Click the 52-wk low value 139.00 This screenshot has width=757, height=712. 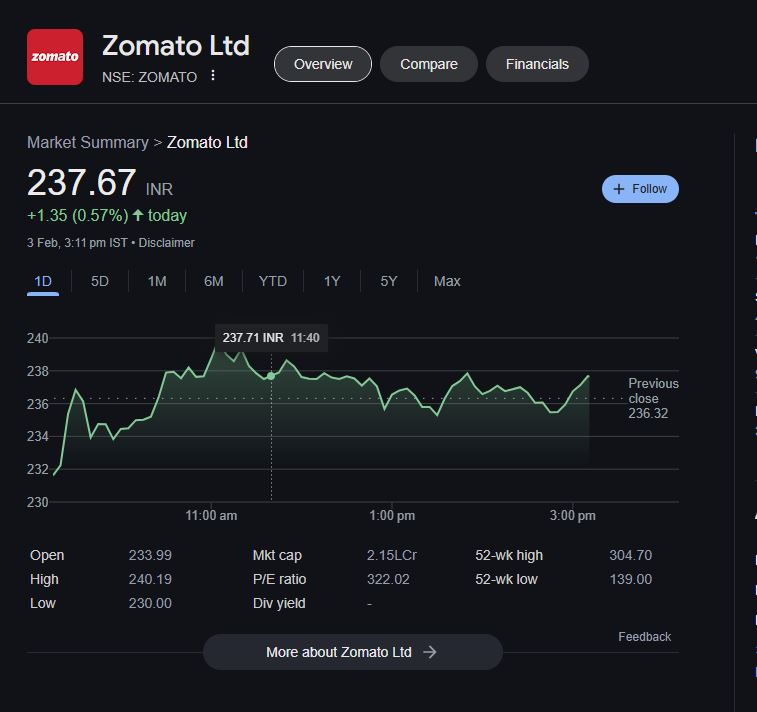pyautogui.click(x=631, y=579)
